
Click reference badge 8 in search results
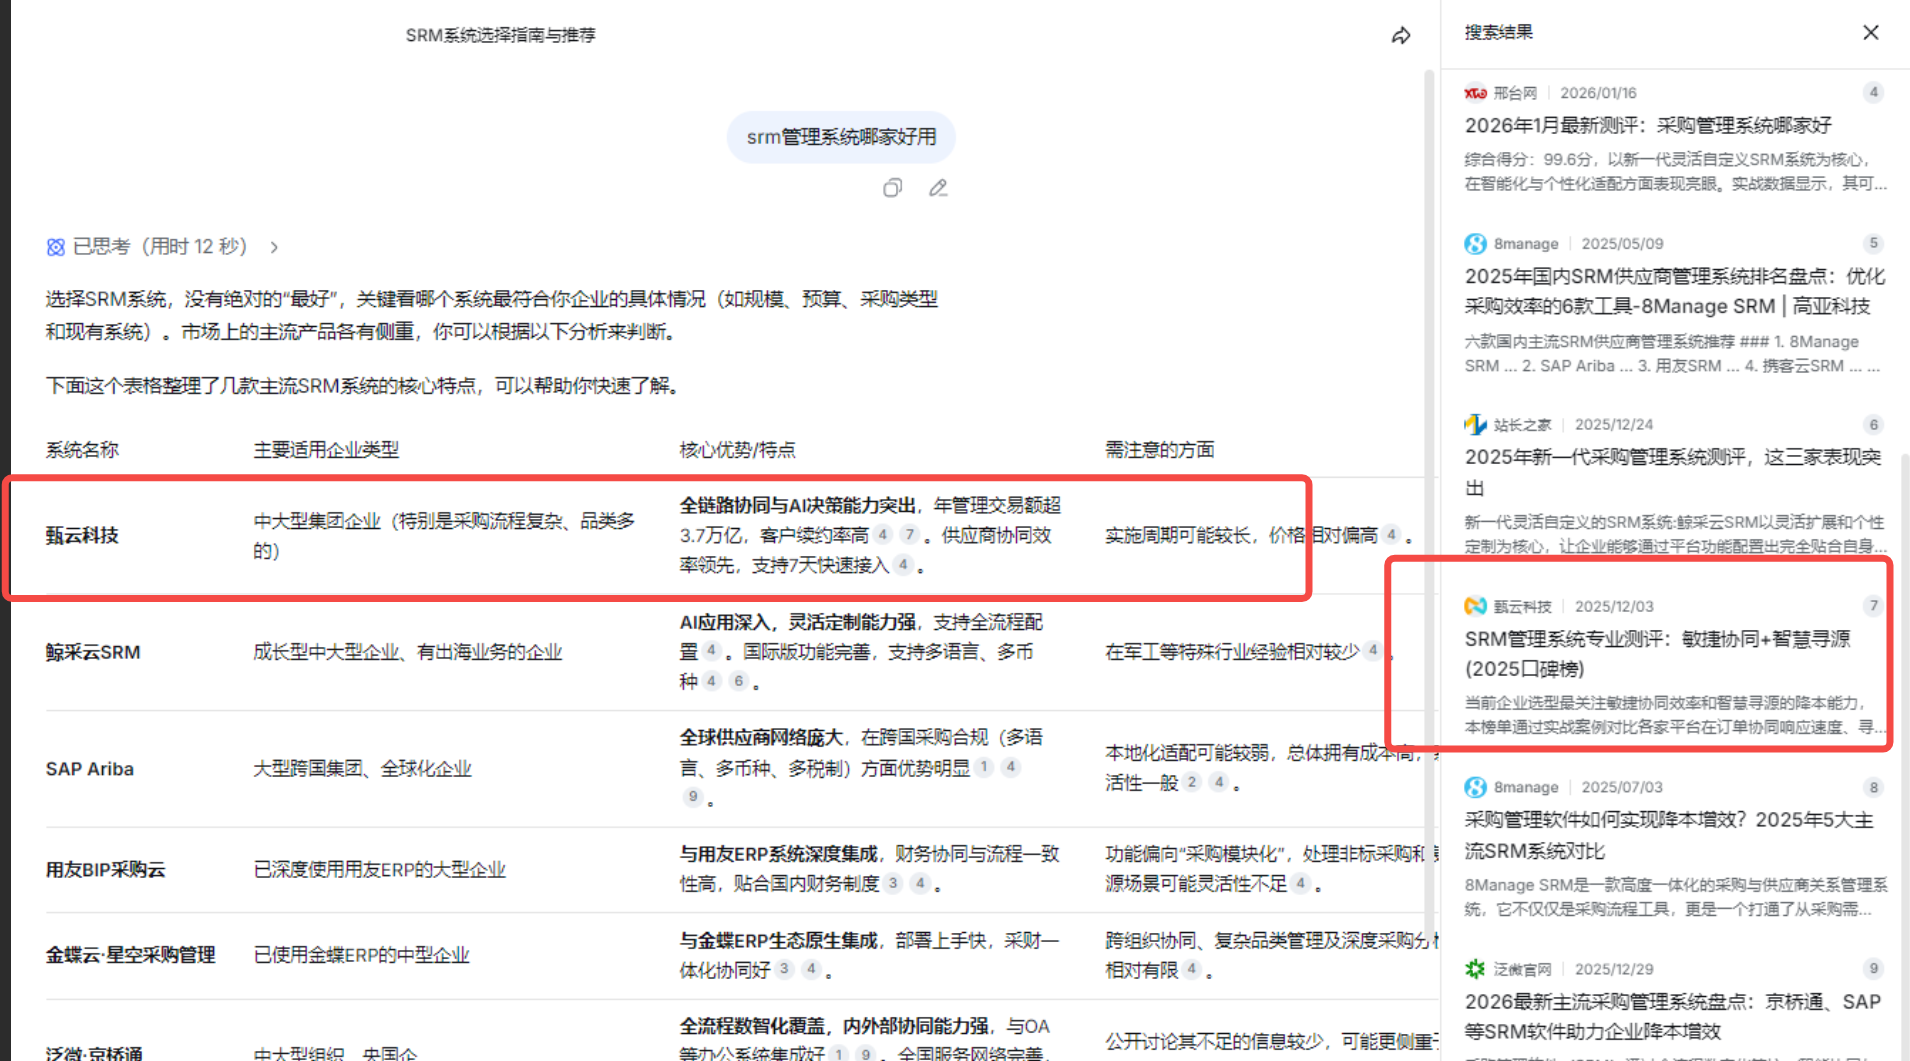tap(1873, 787)
